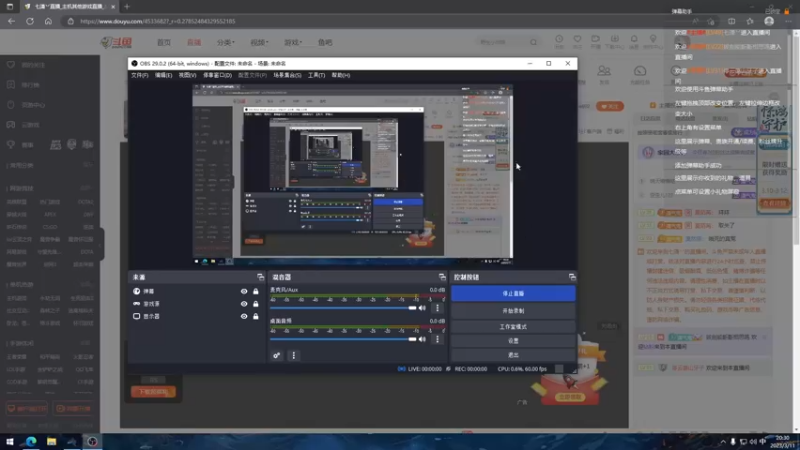Viewport: 800px width, 450px height.
Task: Mute the 麦克风/Aux audio channel
Action: 422,308
